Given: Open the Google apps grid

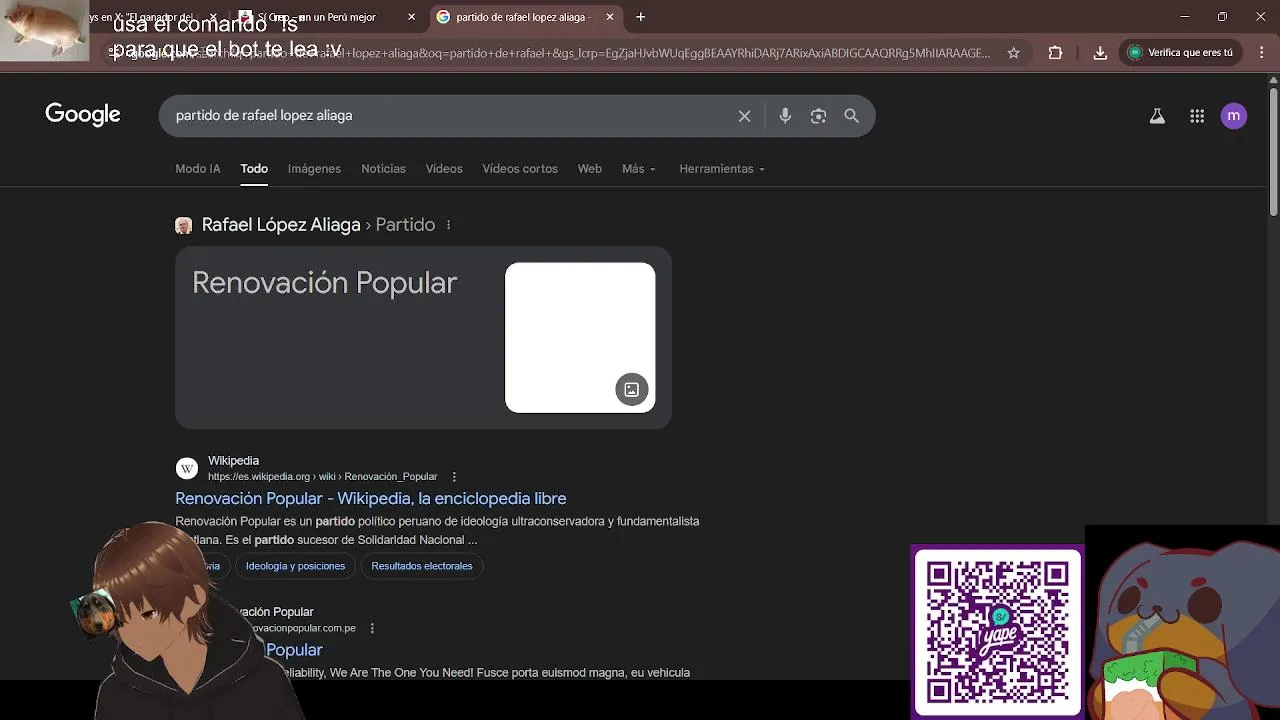Looking at the screenshot, I should pyautogui.click(x=1197, y=116).
